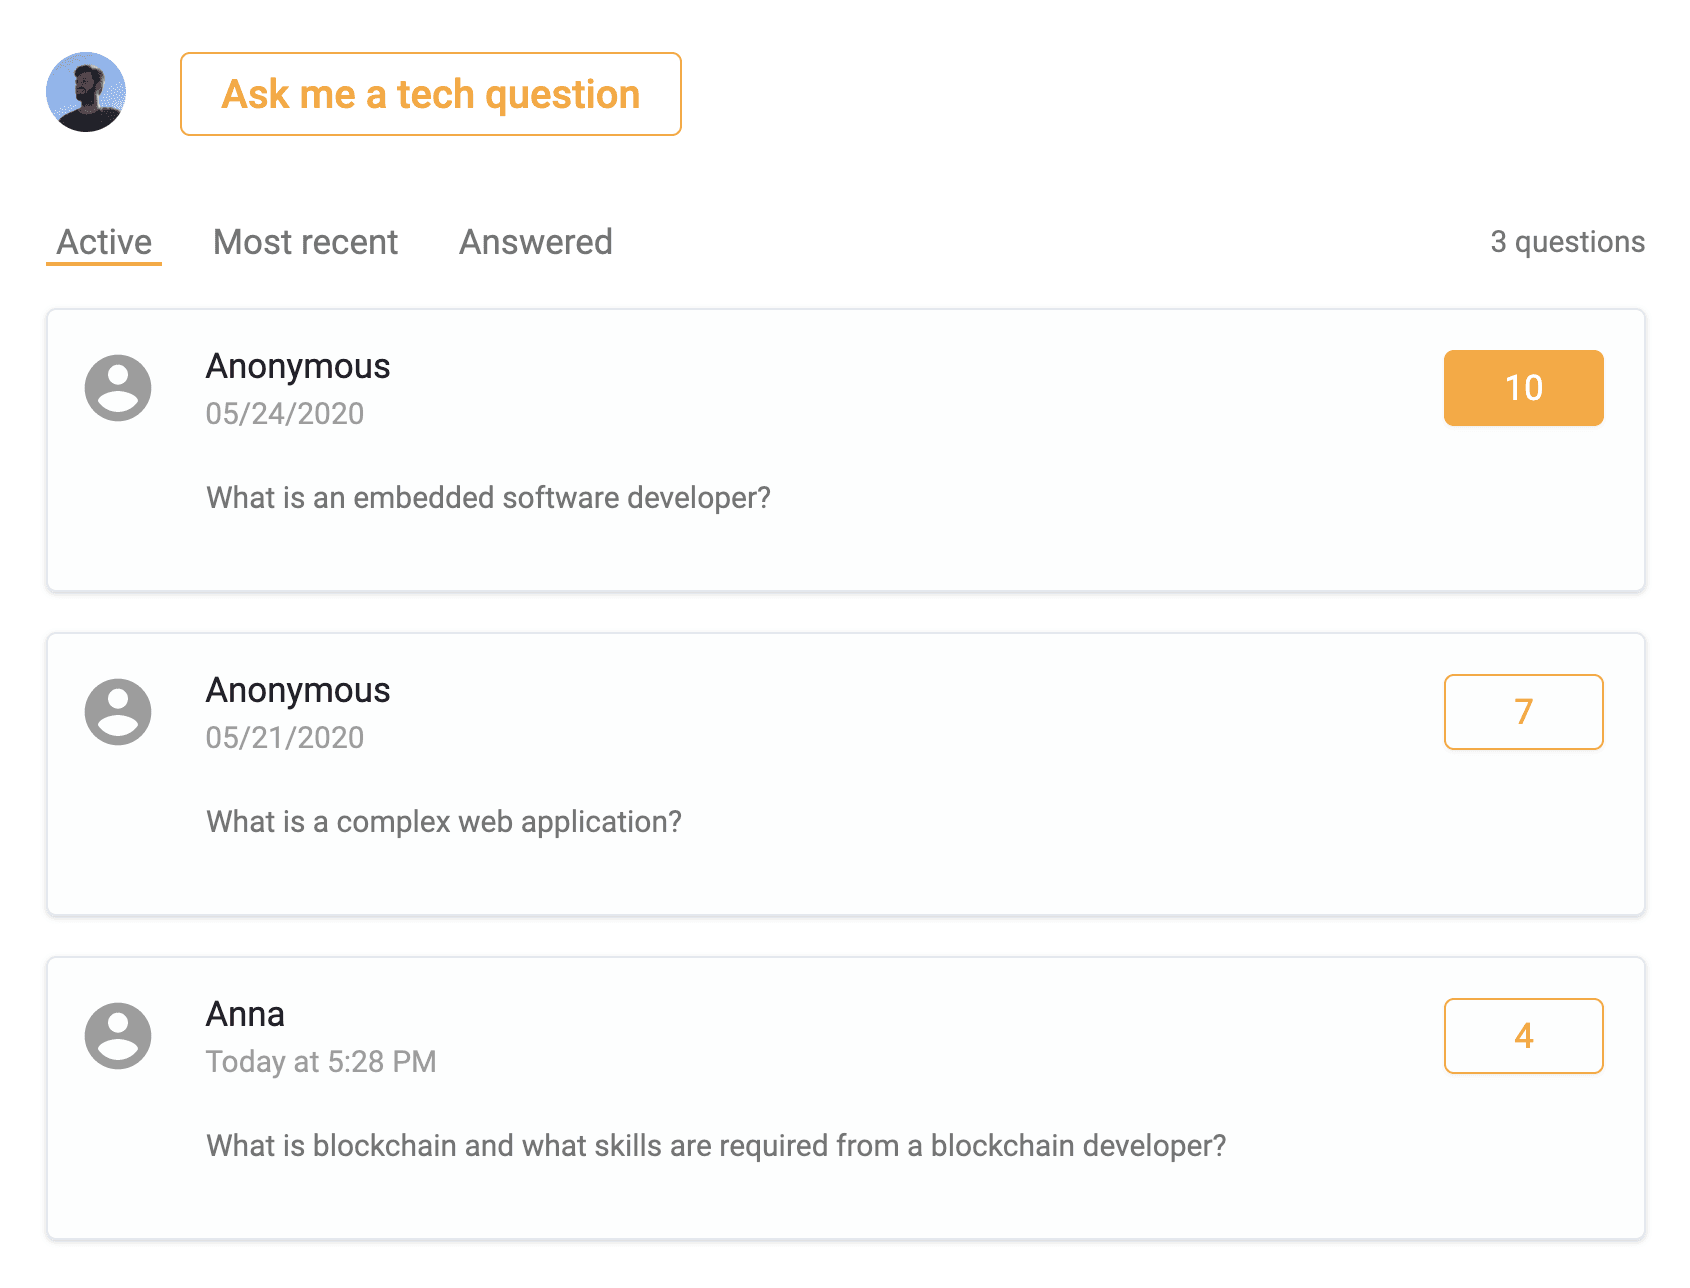Screen dimensions: 1690x1288
Task: Click the profile photo avatar at top
Action: coord(86,92)
